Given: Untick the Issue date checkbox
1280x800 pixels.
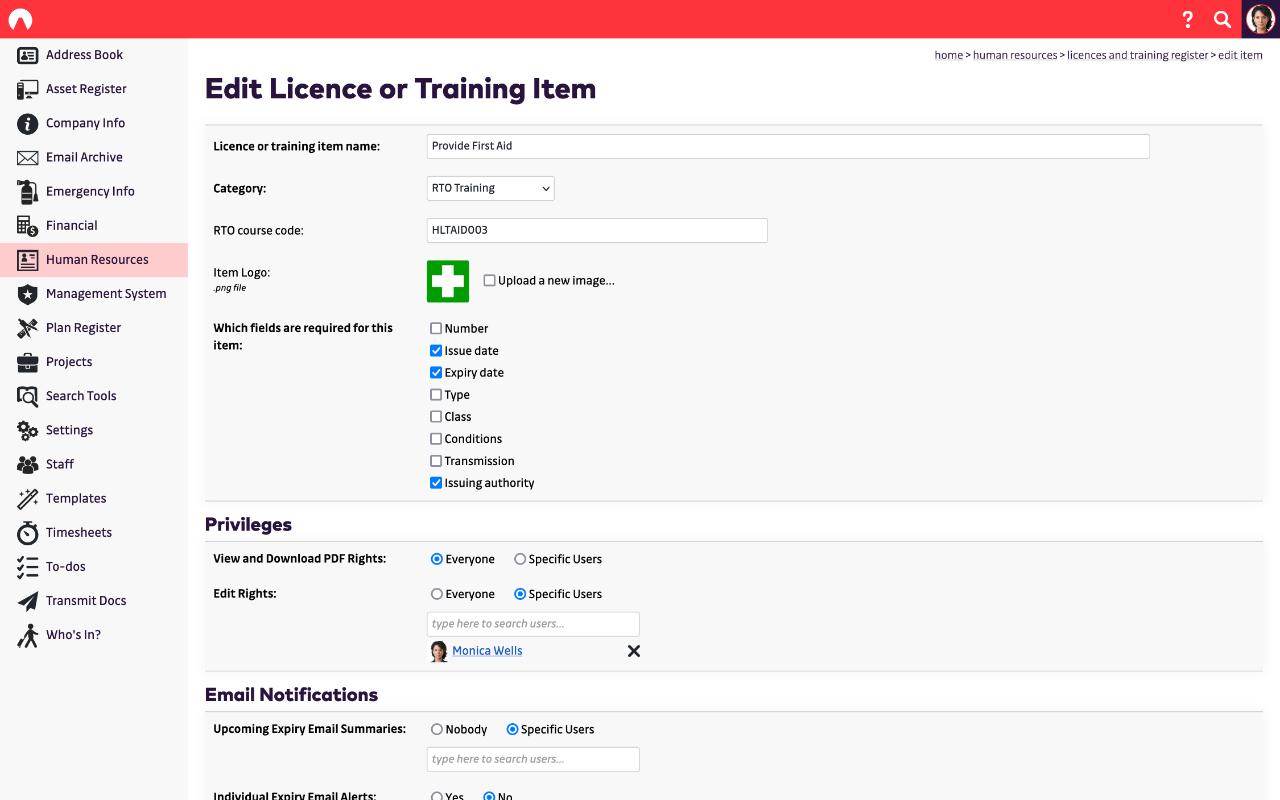Looking at the screenshot, I should click(x=436, y=350).
